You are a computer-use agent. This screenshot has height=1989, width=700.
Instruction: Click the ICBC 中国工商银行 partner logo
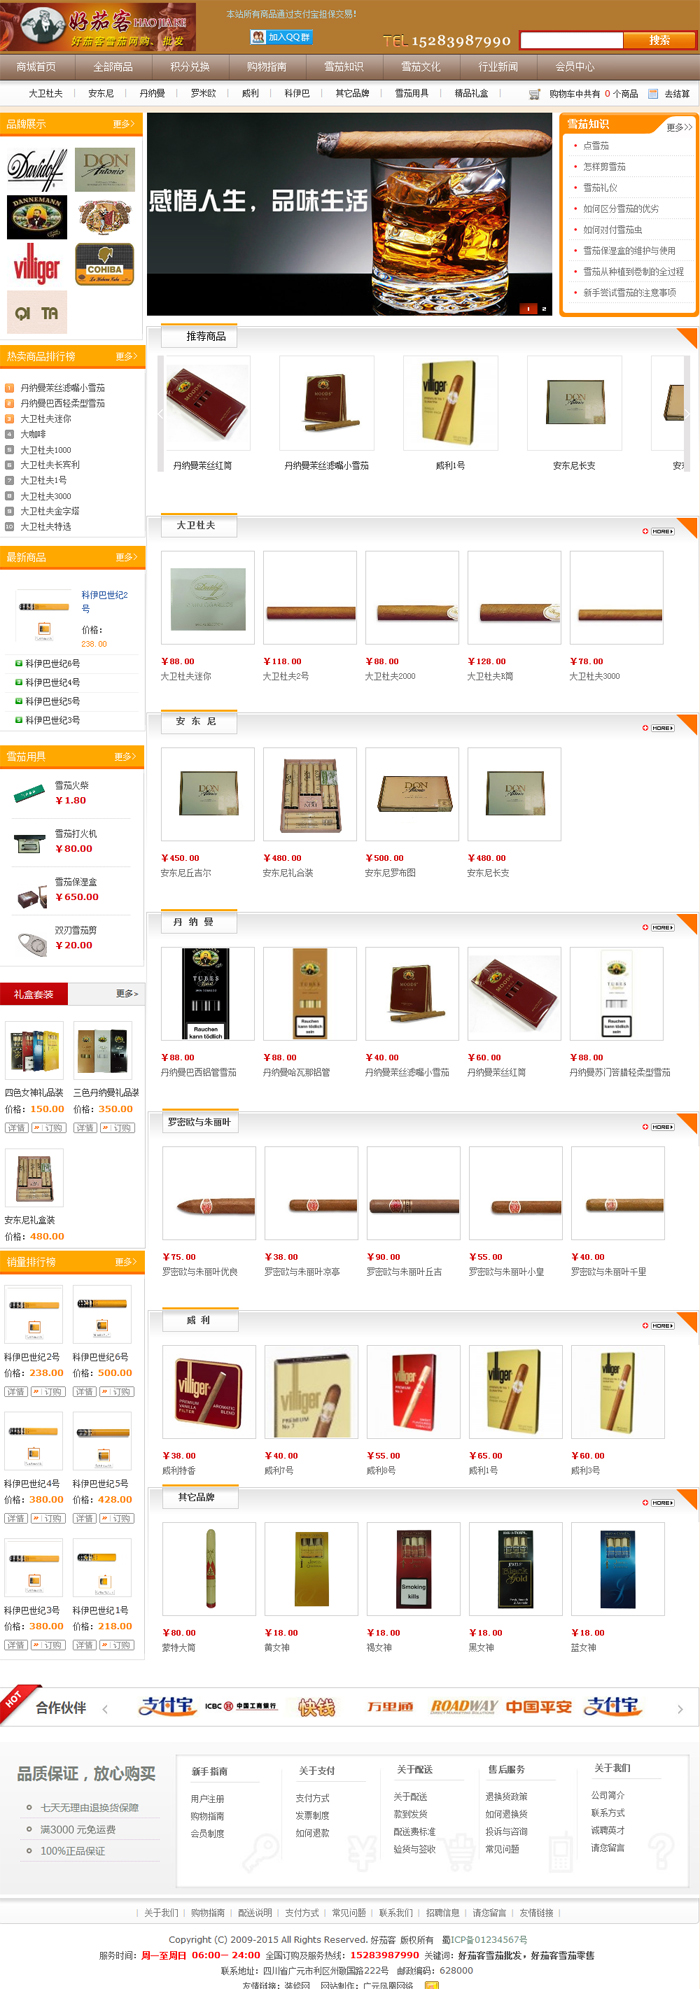(x=241, y=1706)
